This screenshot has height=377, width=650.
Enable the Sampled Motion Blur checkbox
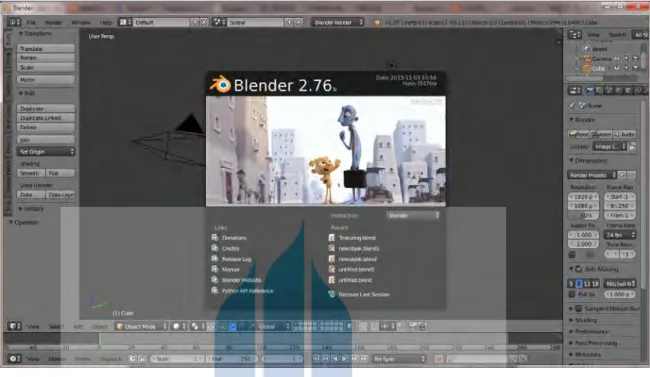coord(579,309)
